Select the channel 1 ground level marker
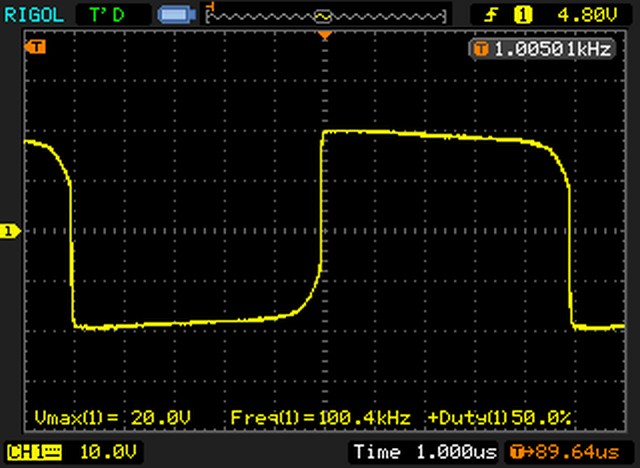 point(10,231)
